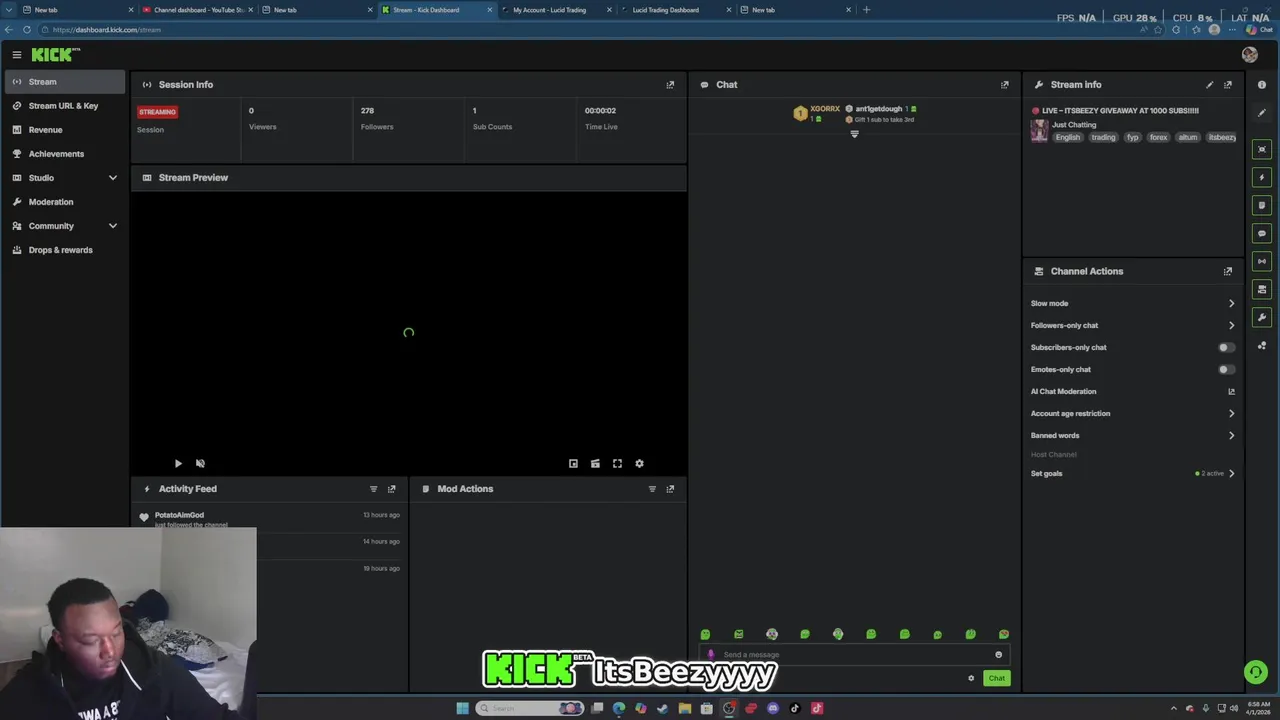Expand Set goals options
This screenshot has width=1280, height=720.
point(1231,473)
